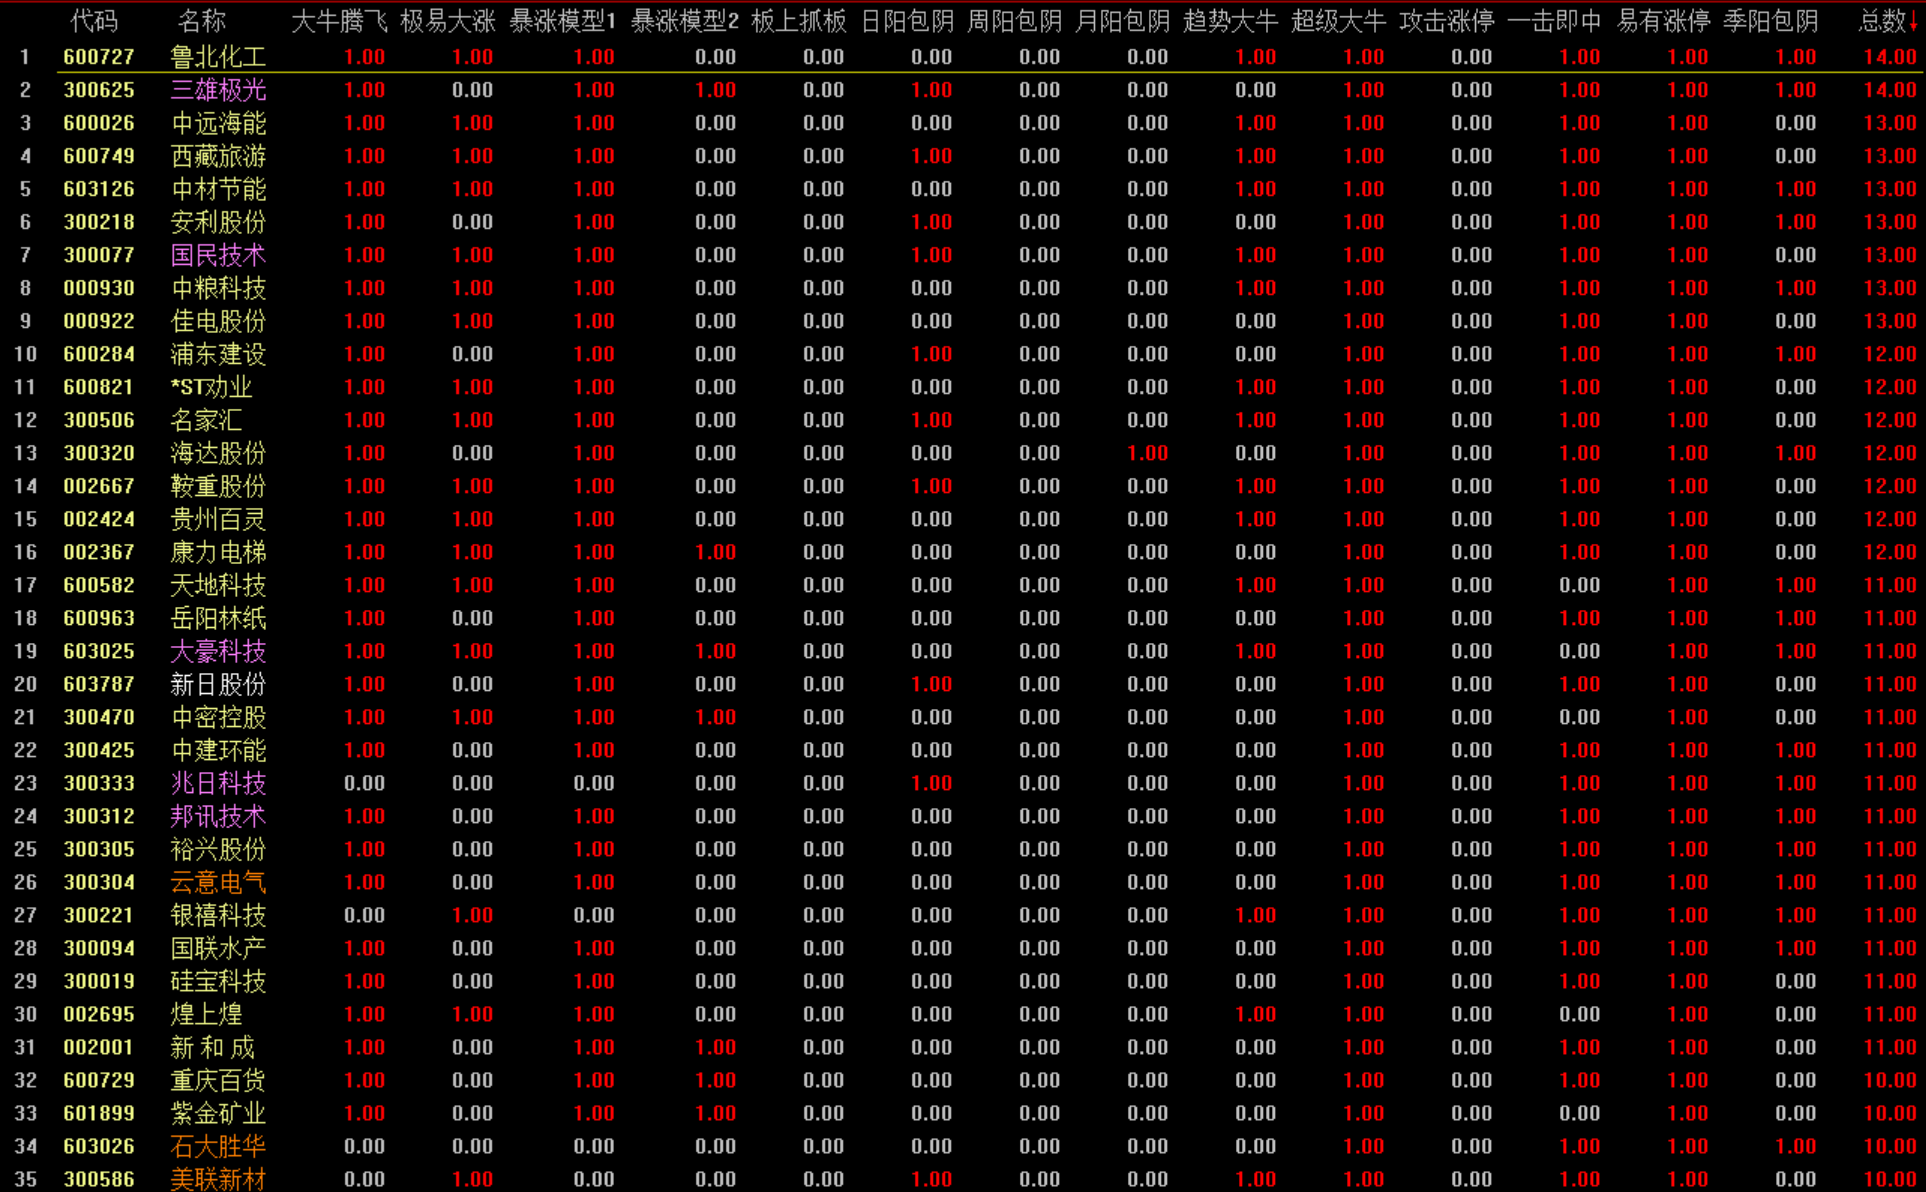Click stock code 600727
Viewport: 1926px width, 1192px height.
point(99,57)
